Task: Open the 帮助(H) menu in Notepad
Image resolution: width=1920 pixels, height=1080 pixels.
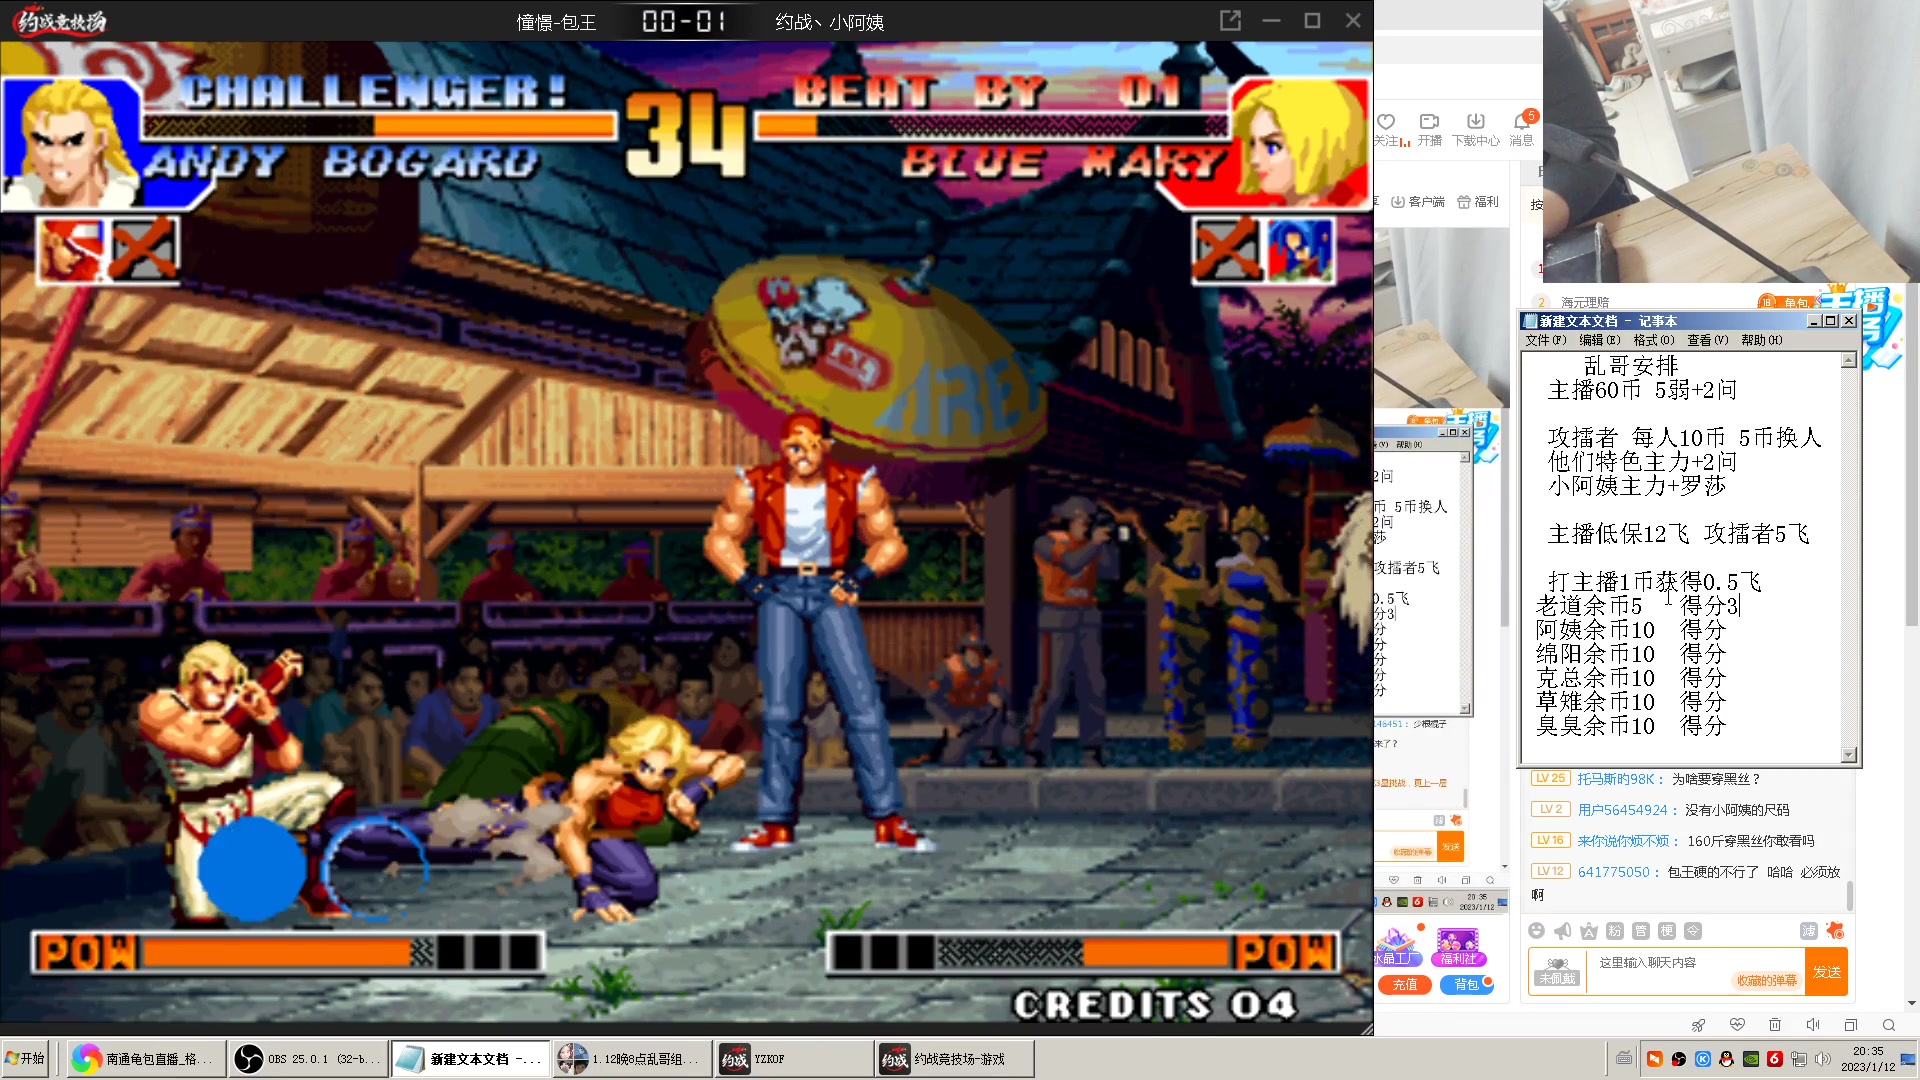Action: (1762, 340)
